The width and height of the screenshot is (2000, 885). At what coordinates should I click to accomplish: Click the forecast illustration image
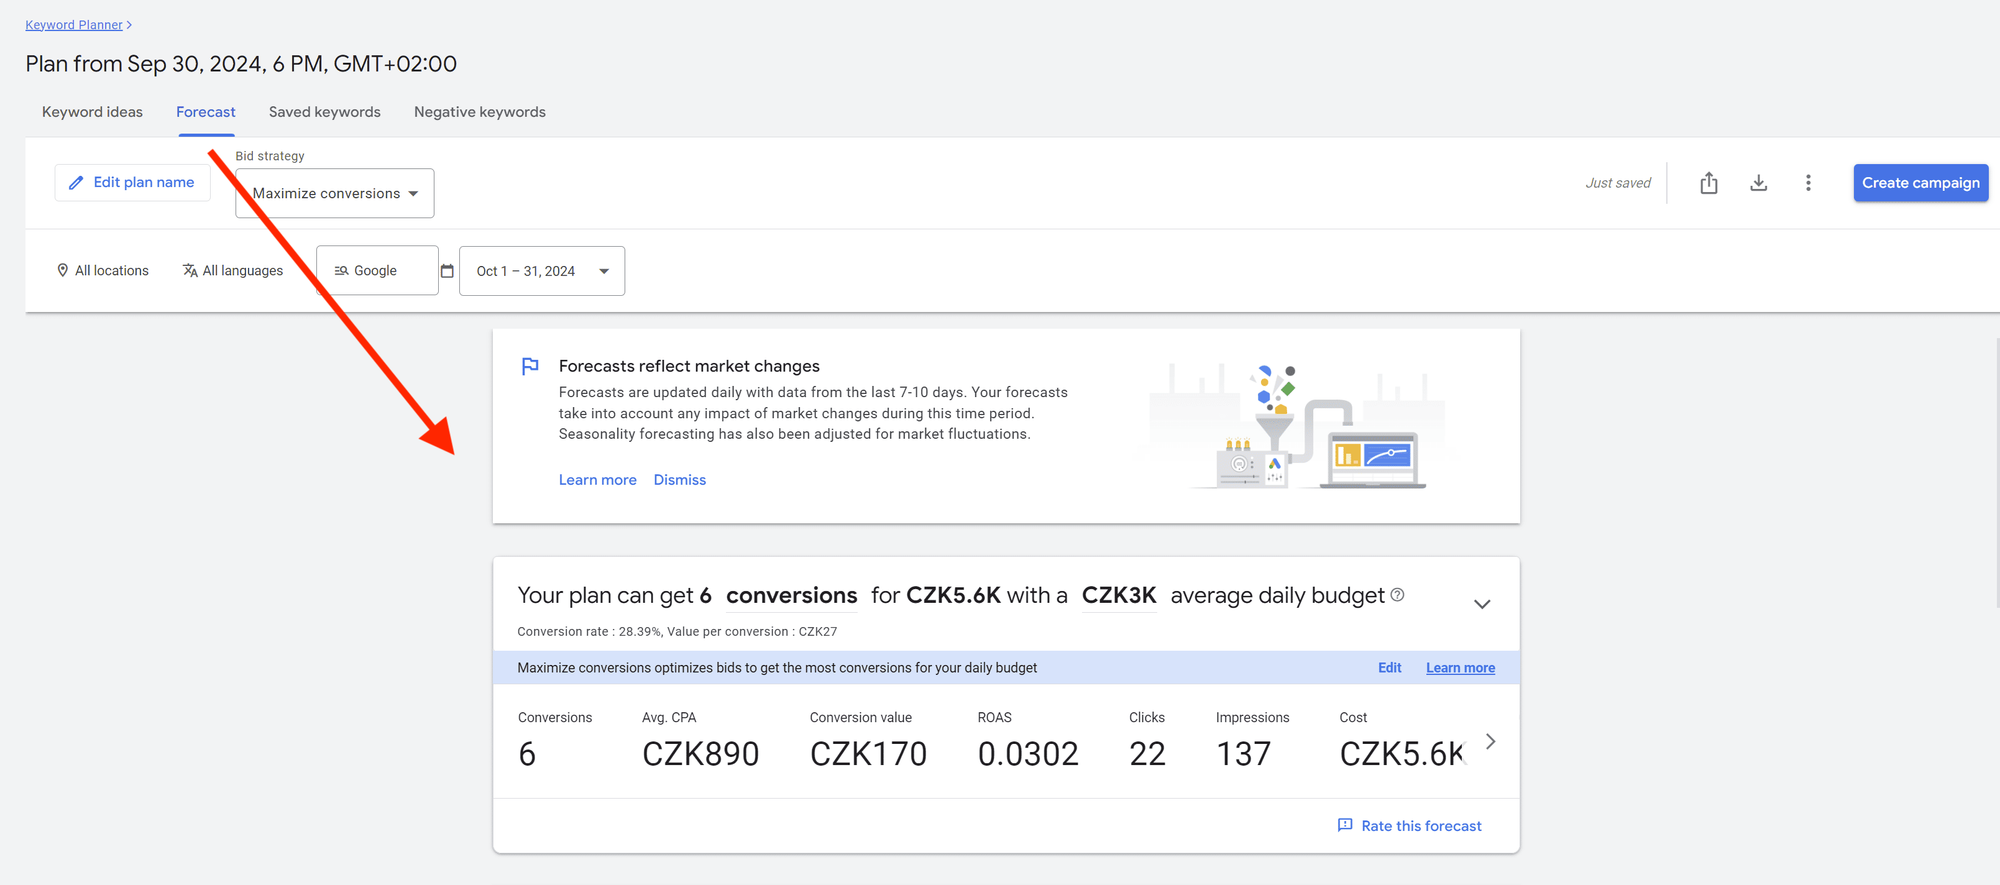pos(1297,426)
